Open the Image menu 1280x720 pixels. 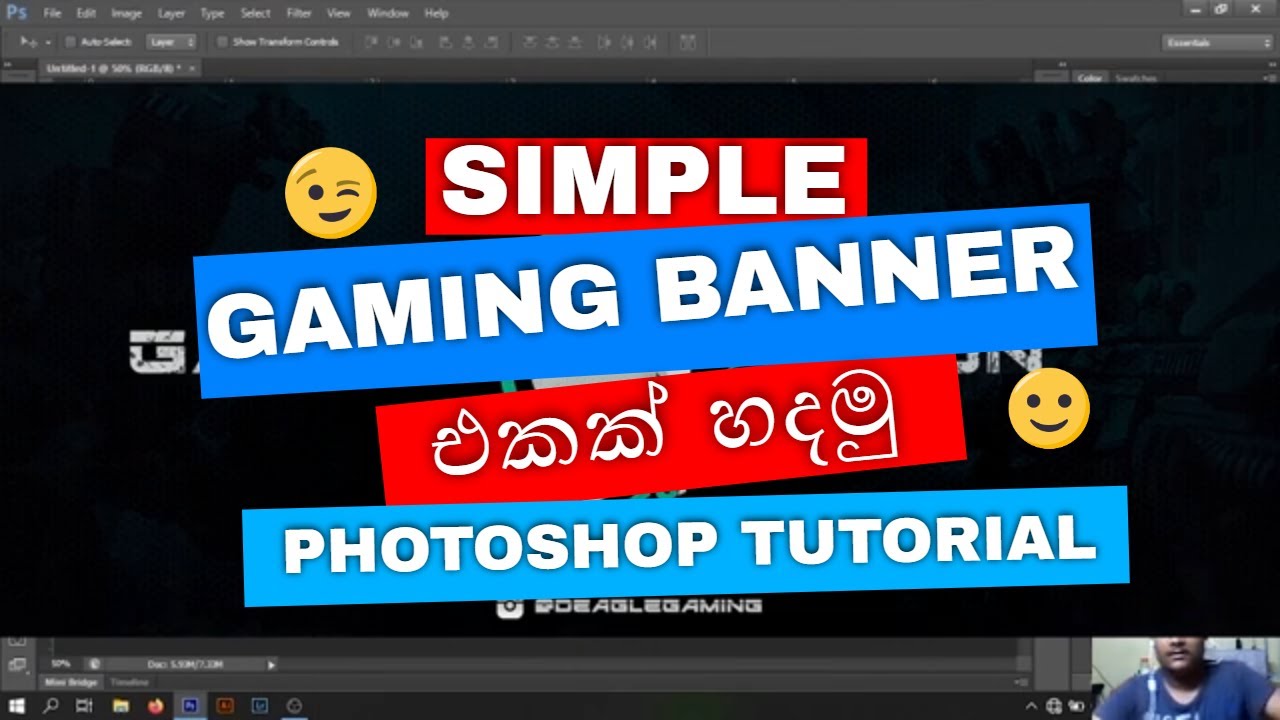pos(126,13)
